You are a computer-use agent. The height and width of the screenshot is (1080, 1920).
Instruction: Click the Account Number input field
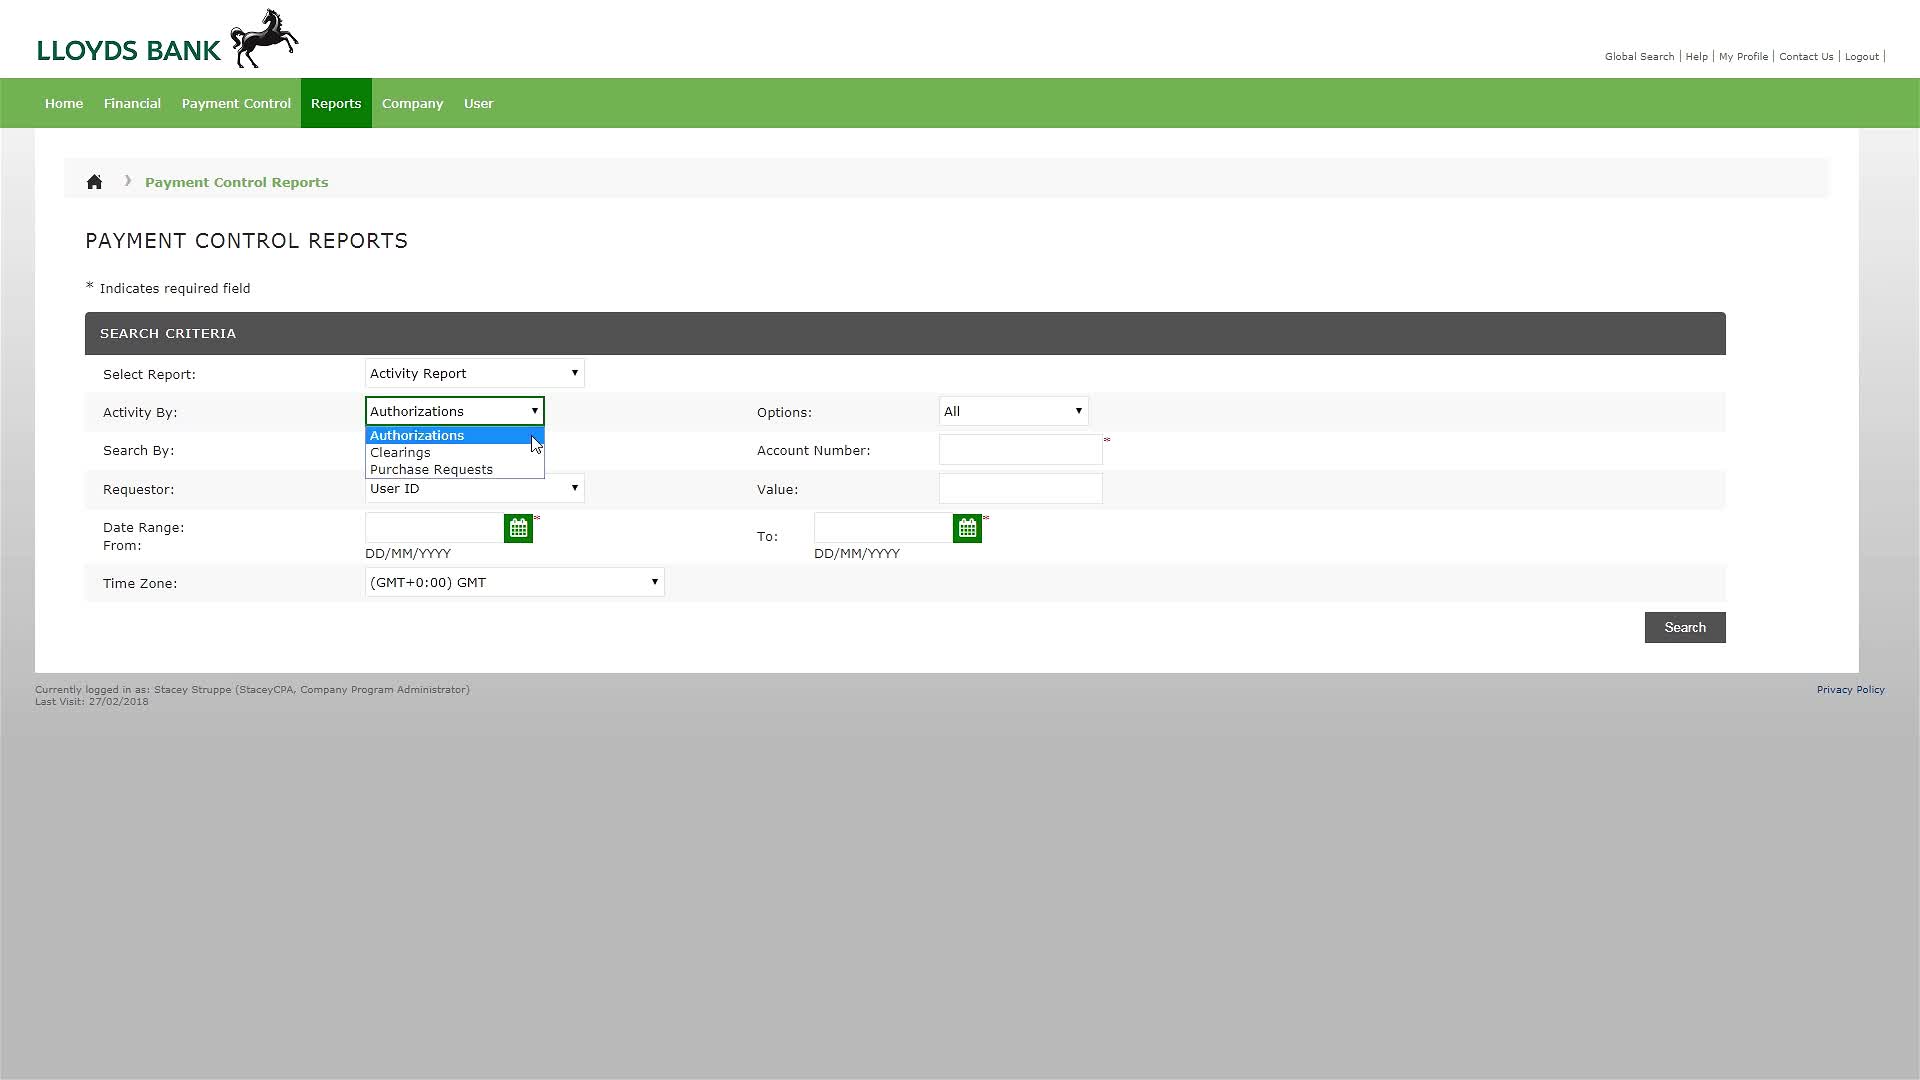[1020, 450]
